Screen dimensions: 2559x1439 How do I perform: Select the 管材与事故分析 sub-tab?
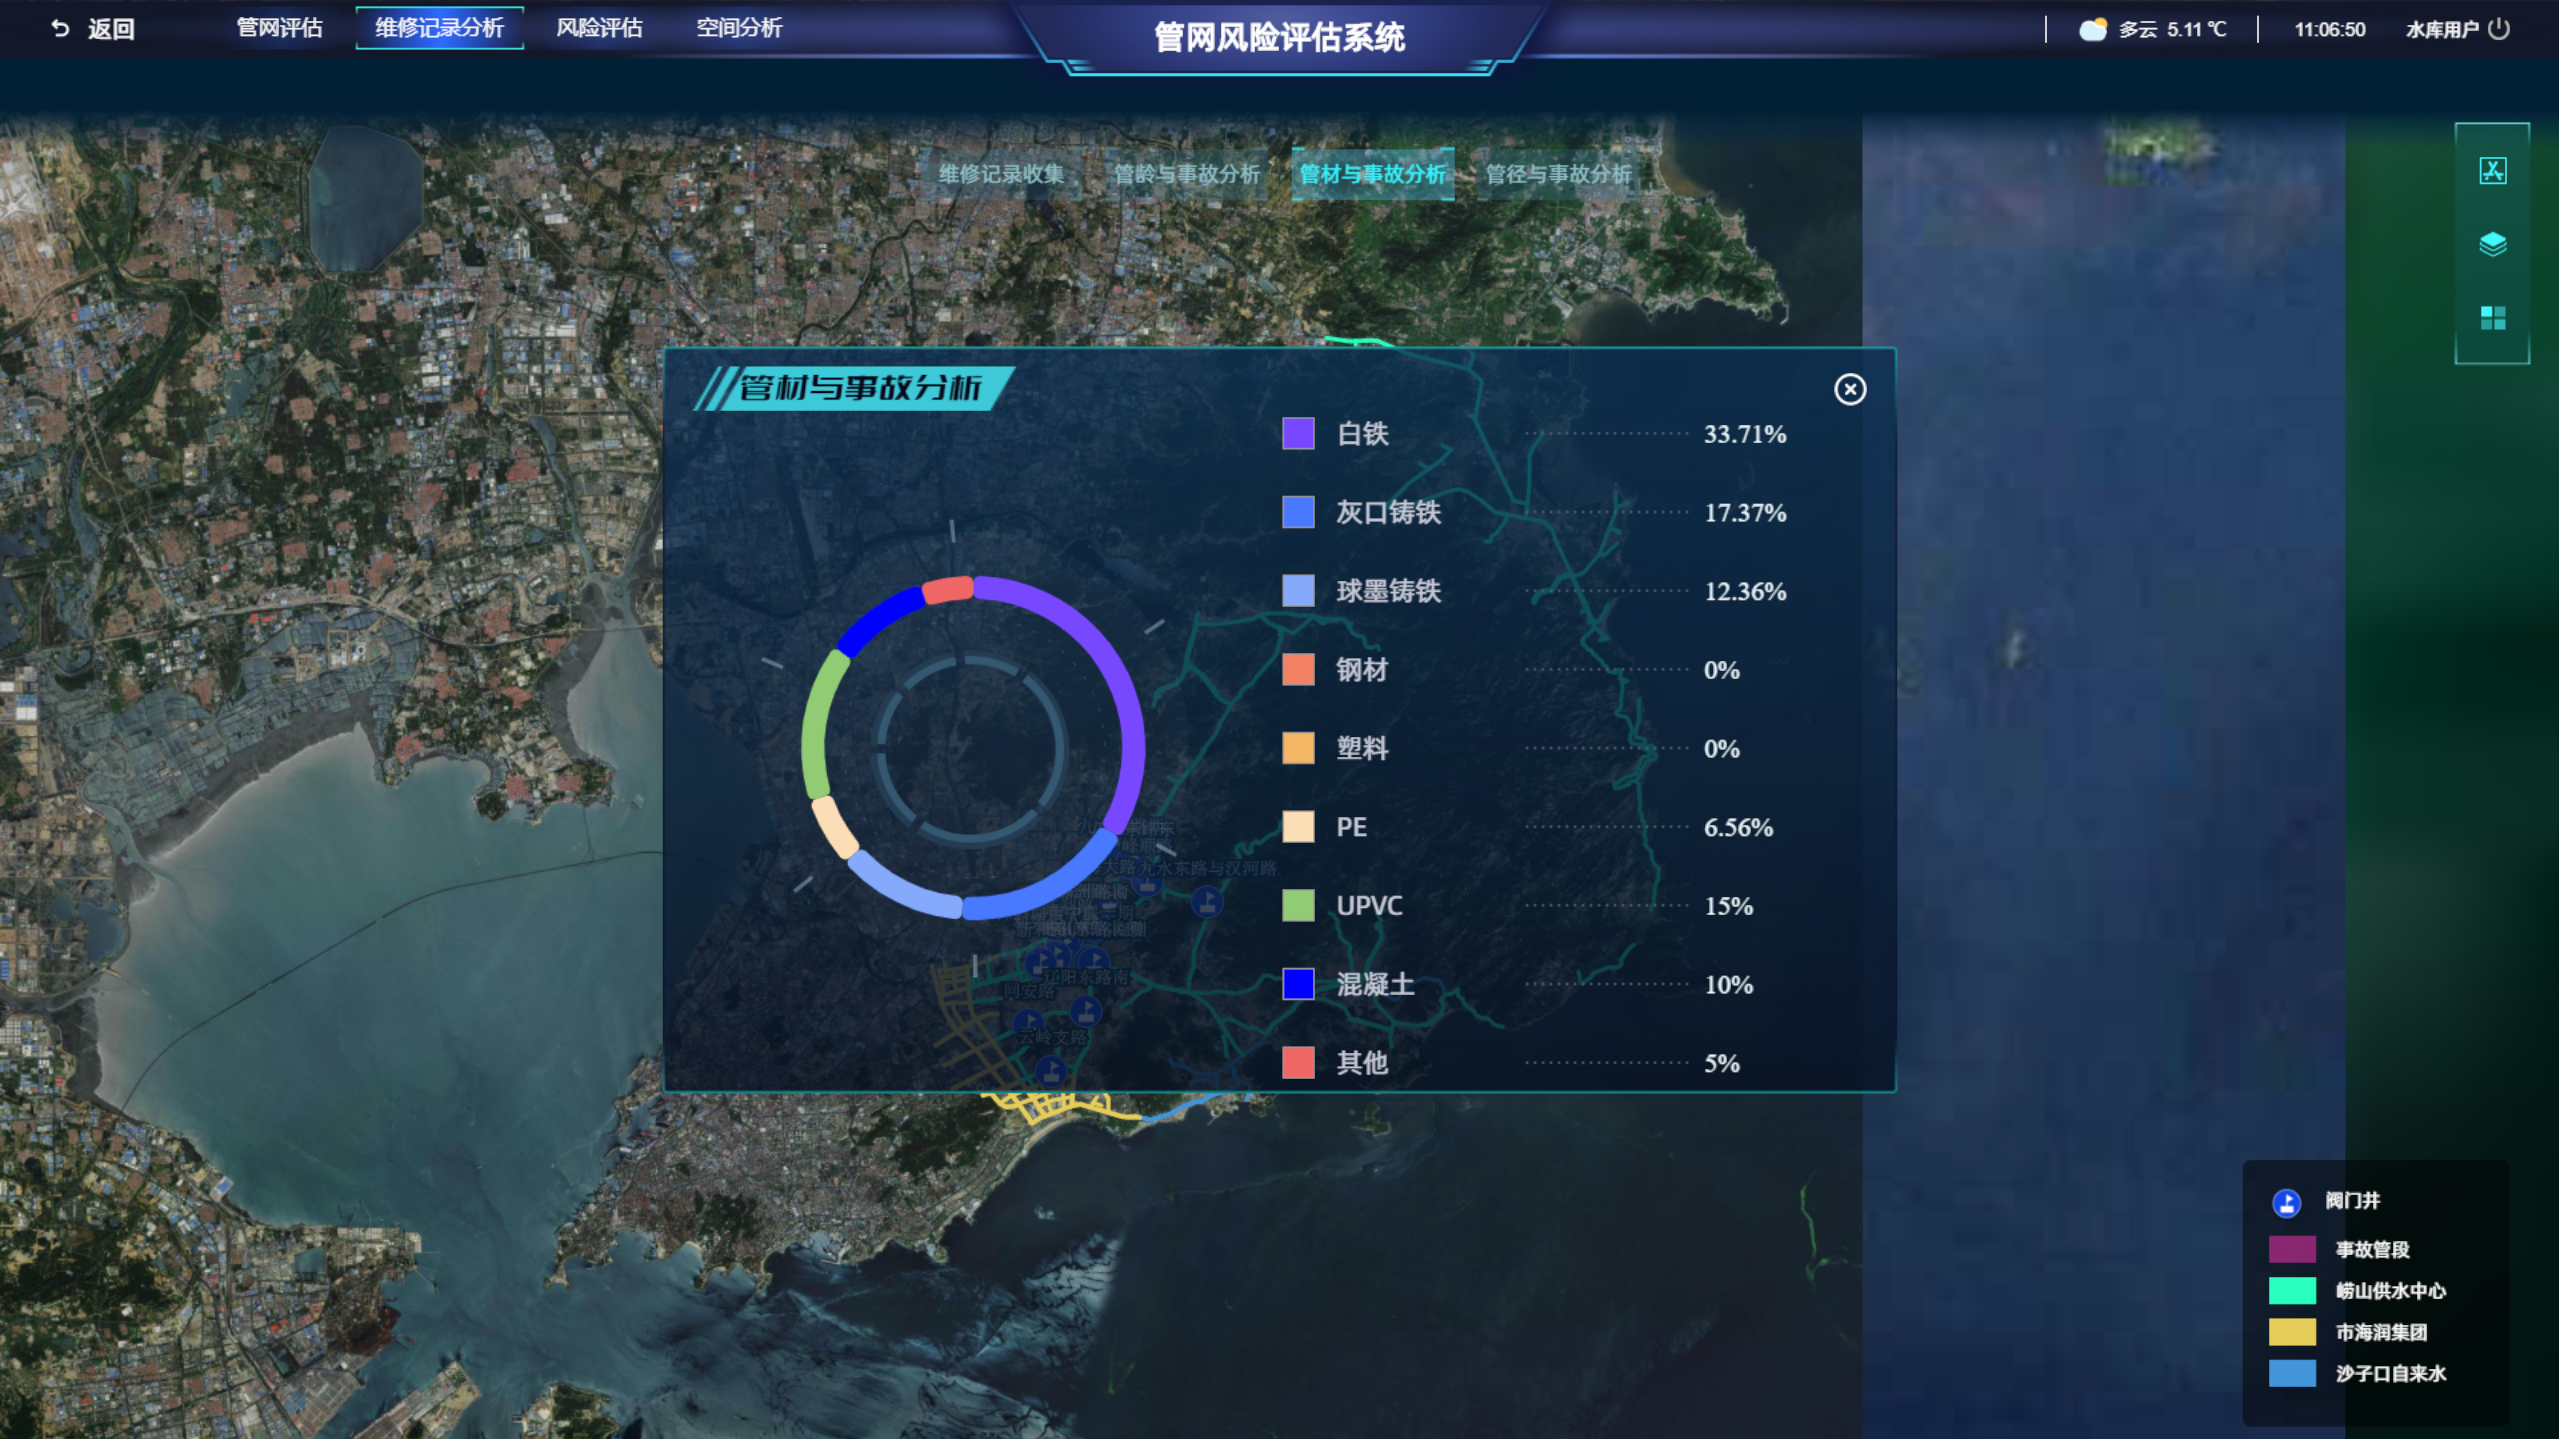pyautogui.click(x=1373, y=174)
